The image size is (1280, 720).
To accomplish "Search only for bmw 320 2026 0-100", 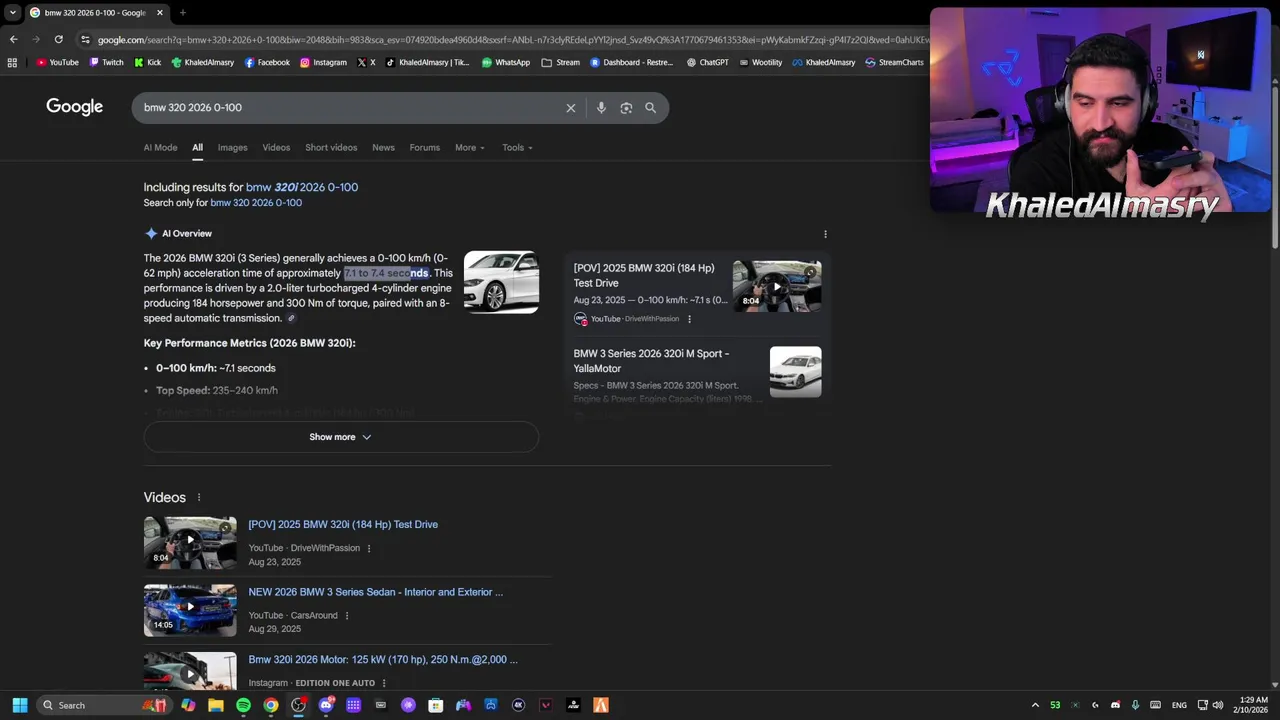I will pyautogui.click(x=256, y=203).
